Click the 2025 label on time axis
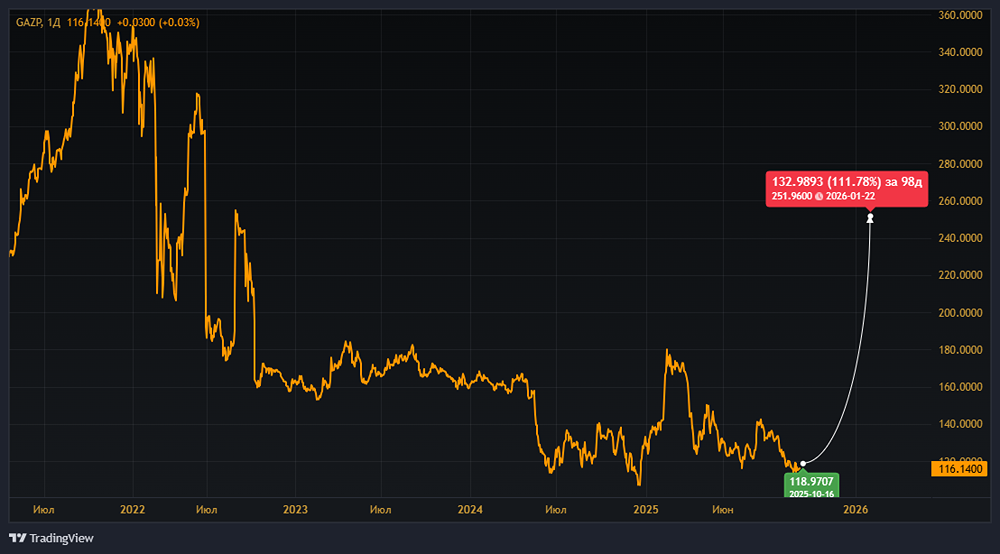 pyautogui.click(x=645, y=510)
